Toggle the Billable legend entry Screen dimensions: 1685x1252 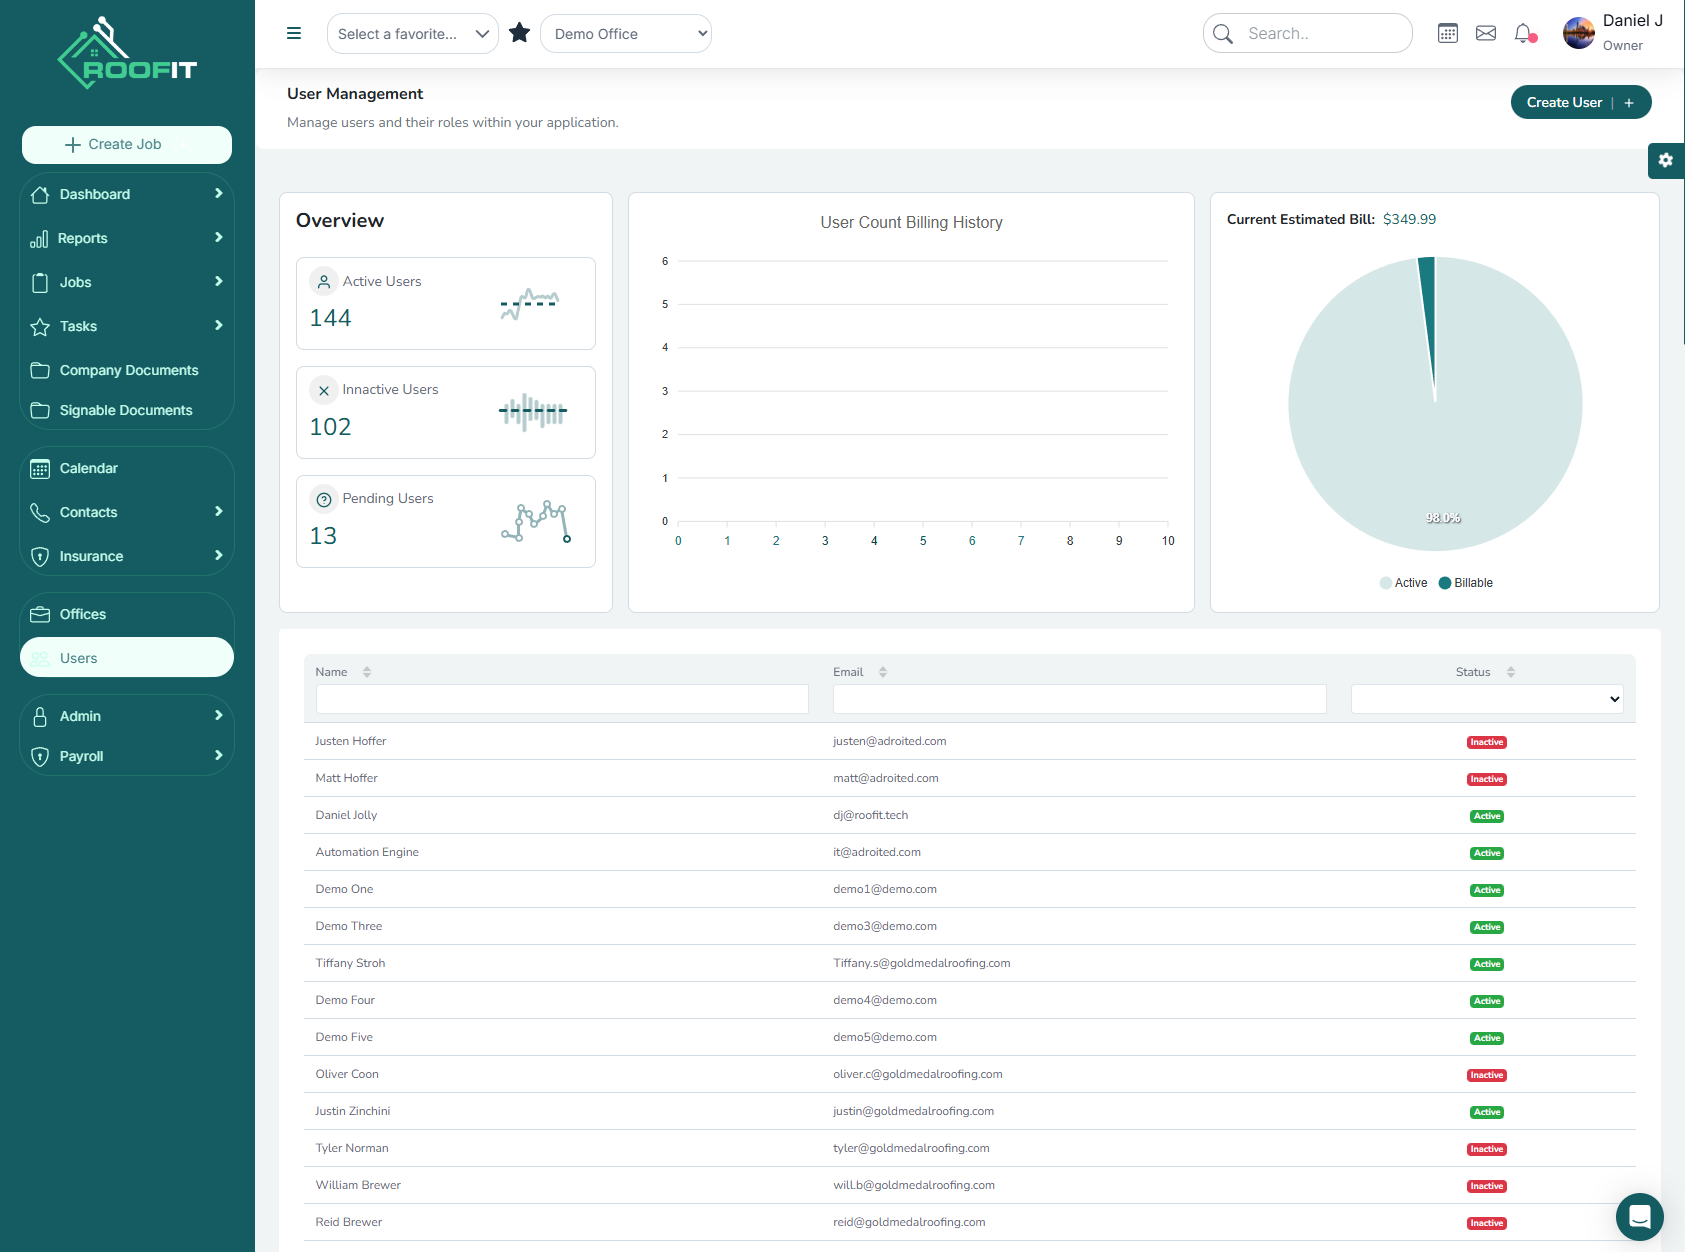pos(1465,582)
